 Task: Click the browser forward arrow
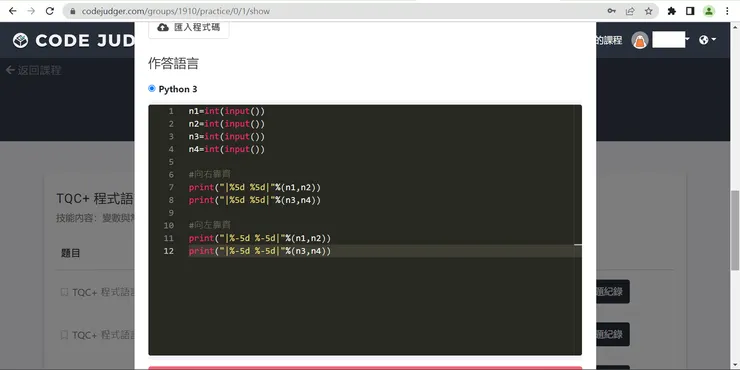pyautogui.click(x=31, y=11)
